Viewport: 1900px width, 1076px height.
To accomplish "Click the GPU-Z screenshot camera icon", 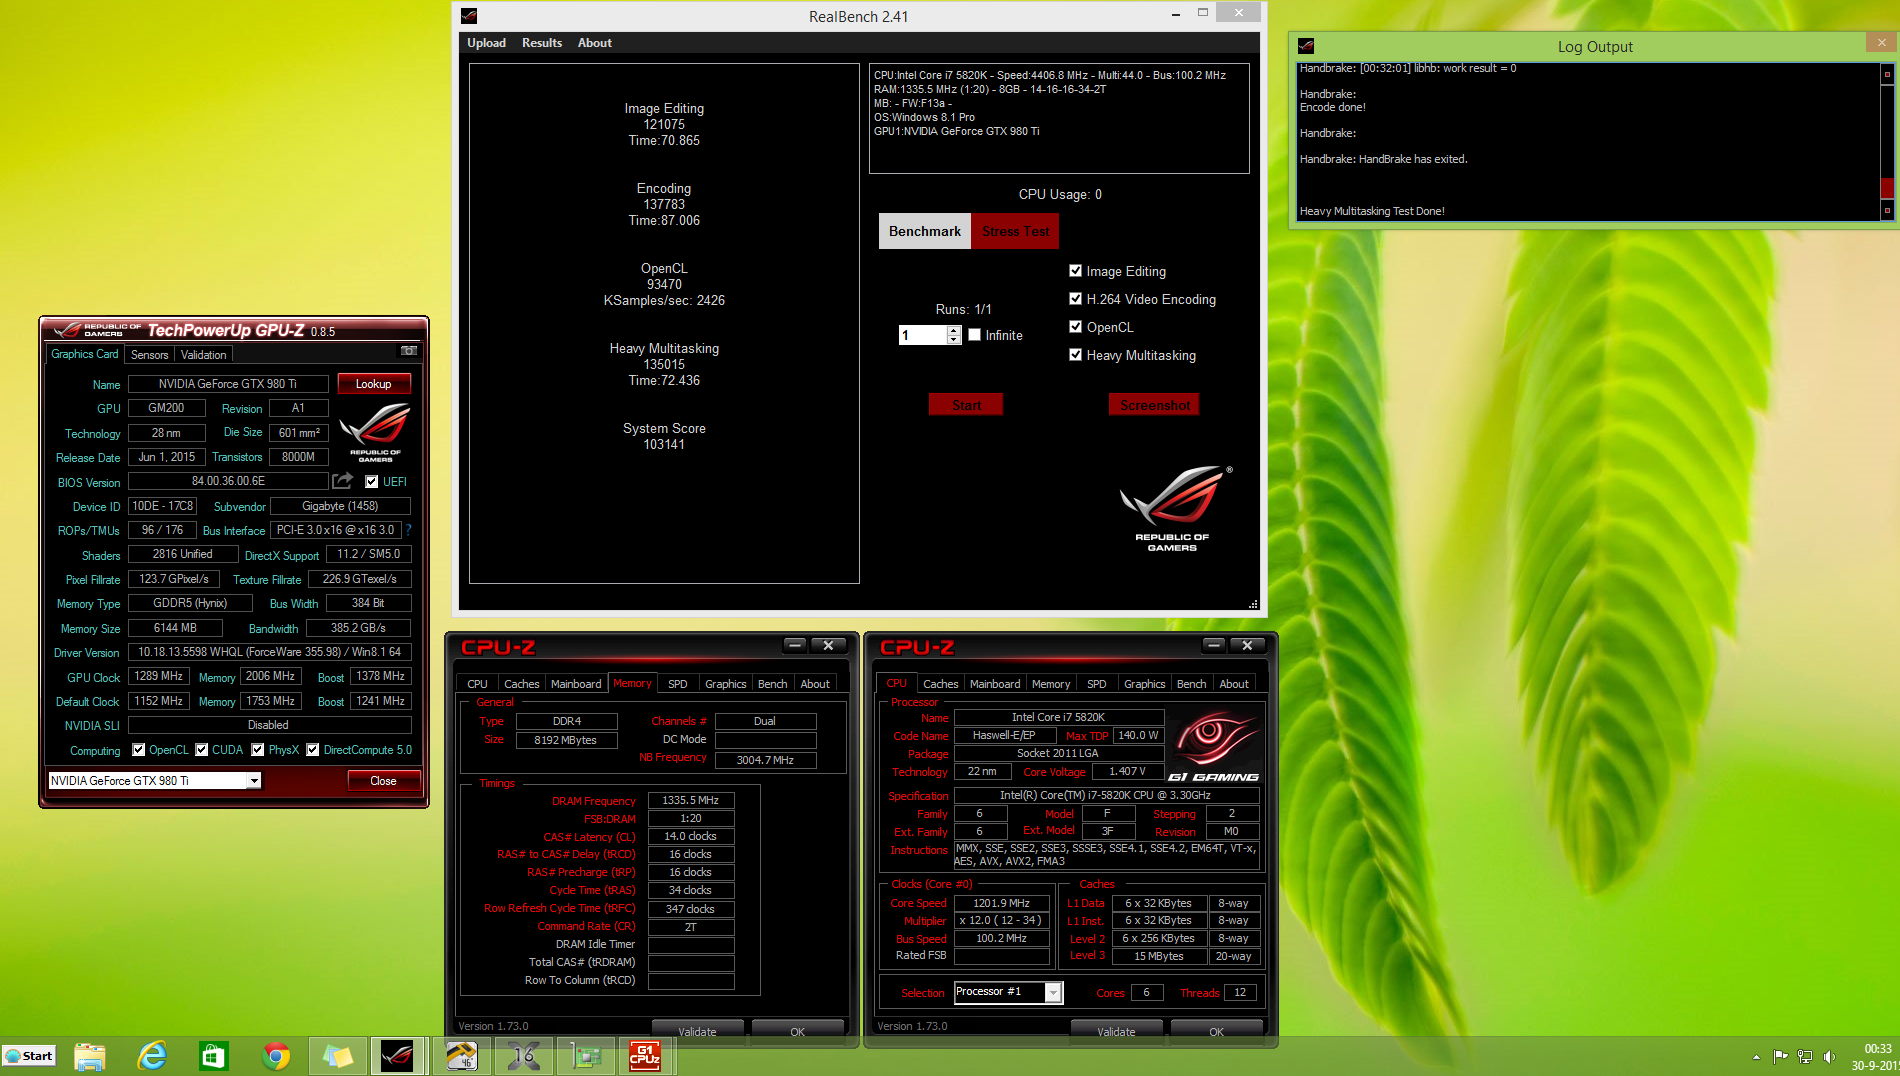I will pyautogui.click(x=409, y=351).
